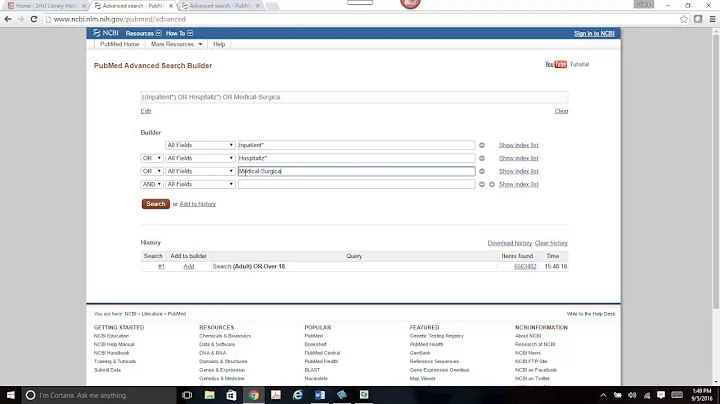Screen dimensions: 720x404
Task: Click Edit under the query box
Action: click(x=146, y=111)
